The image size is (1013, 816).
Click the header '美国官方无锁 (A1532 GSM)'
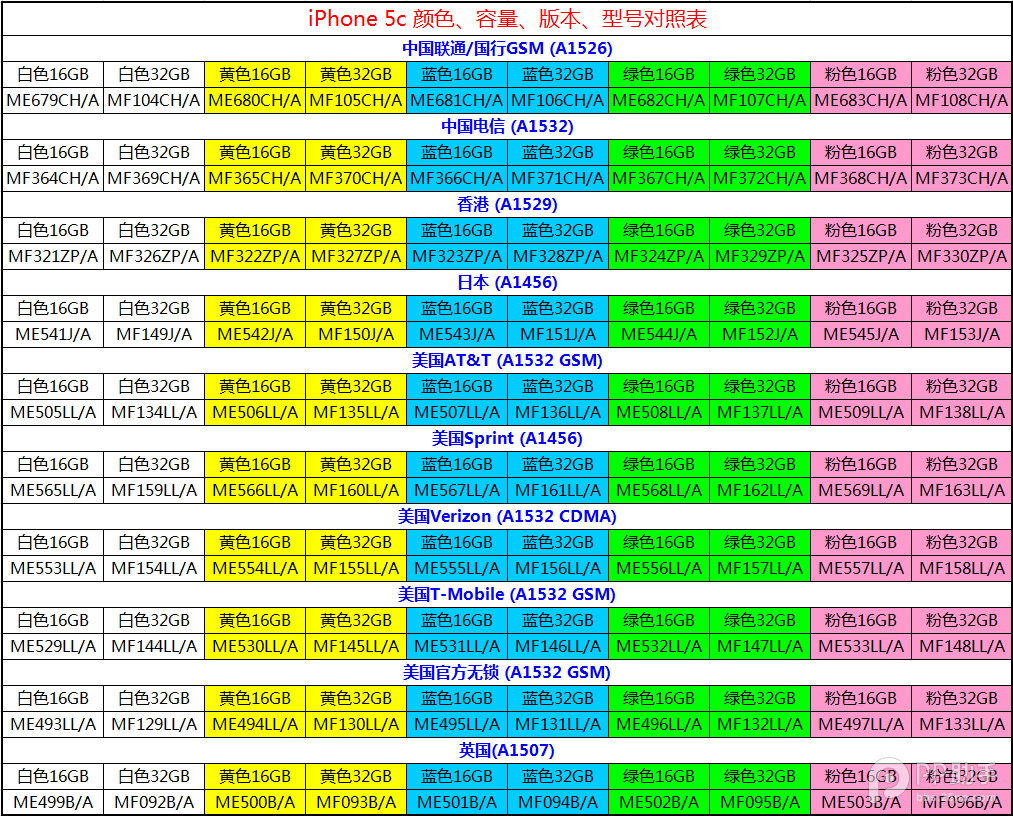507,673
